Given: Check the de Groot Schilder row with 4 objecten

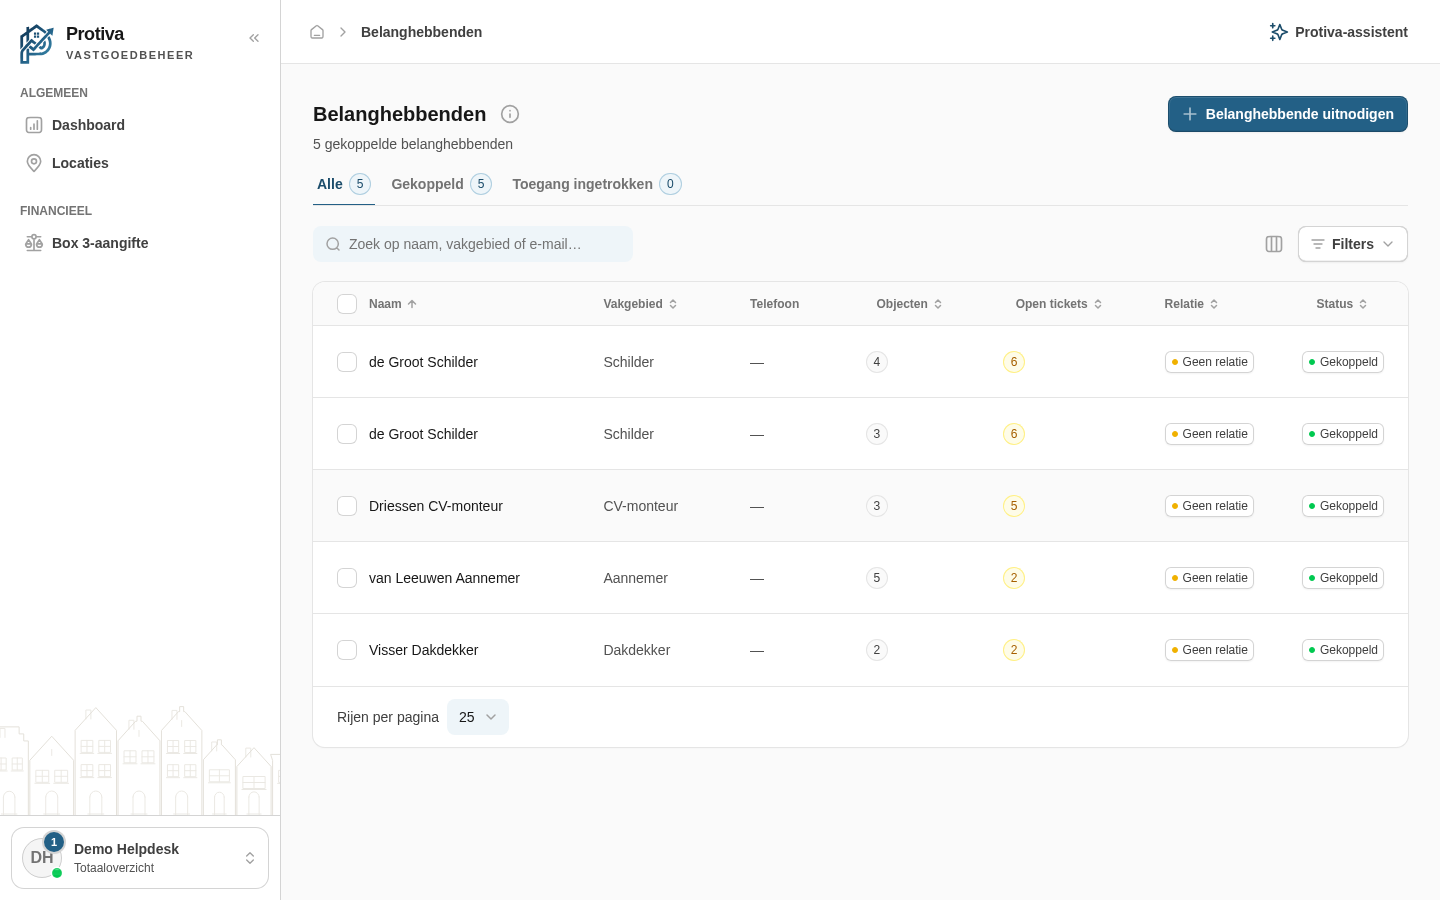Looking at the screenshot, I should point(347,362).
